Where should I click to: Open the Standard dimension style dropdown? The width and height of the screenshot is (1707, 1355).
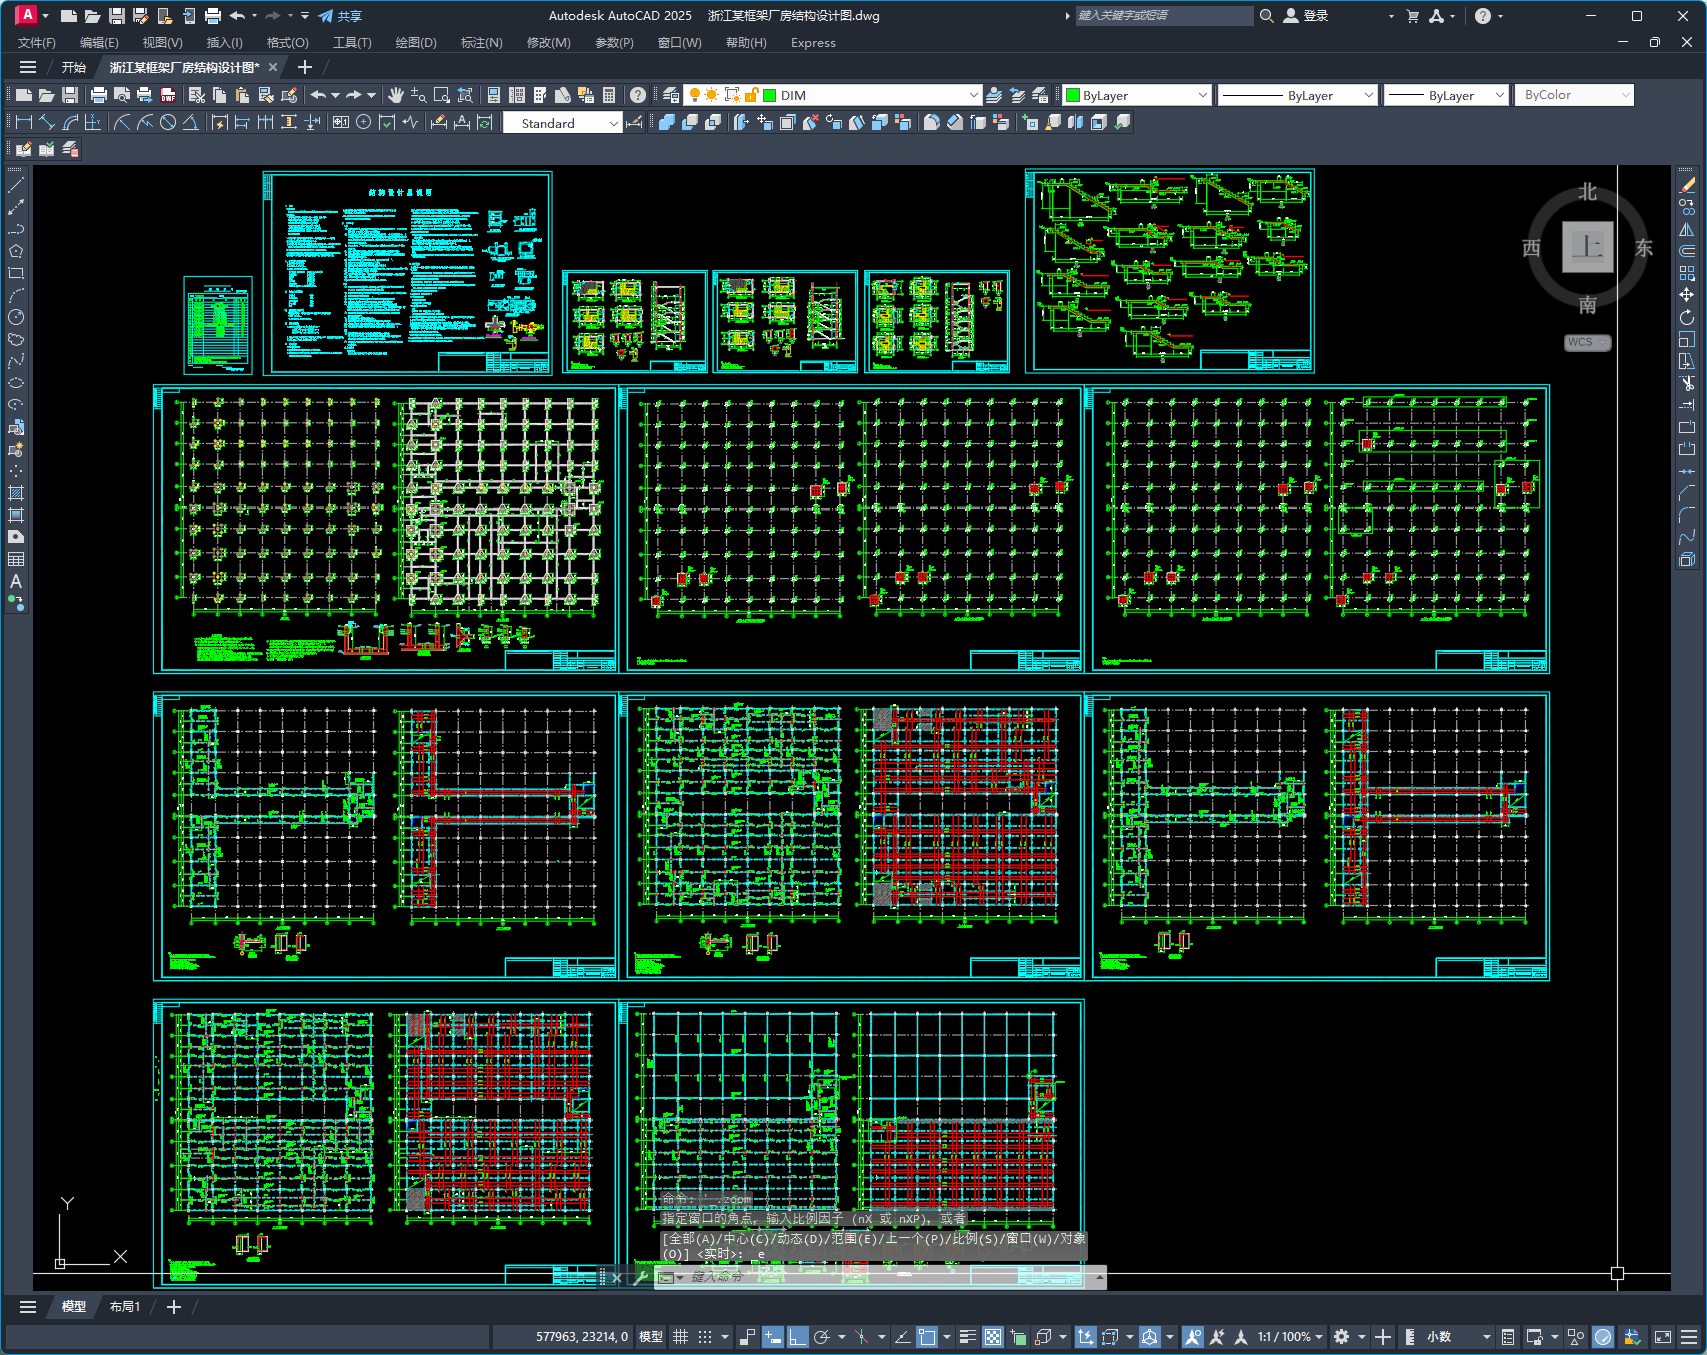(x=613, y=123)
